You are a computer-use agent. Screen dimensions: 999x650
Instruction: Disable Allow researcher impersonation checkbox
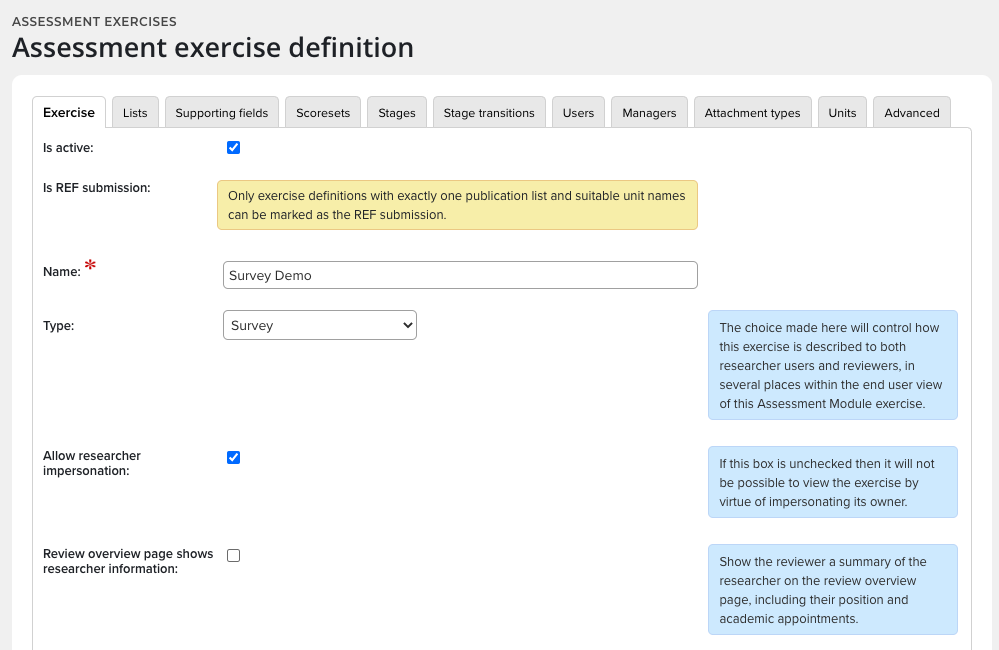click(x=234, y=458)
